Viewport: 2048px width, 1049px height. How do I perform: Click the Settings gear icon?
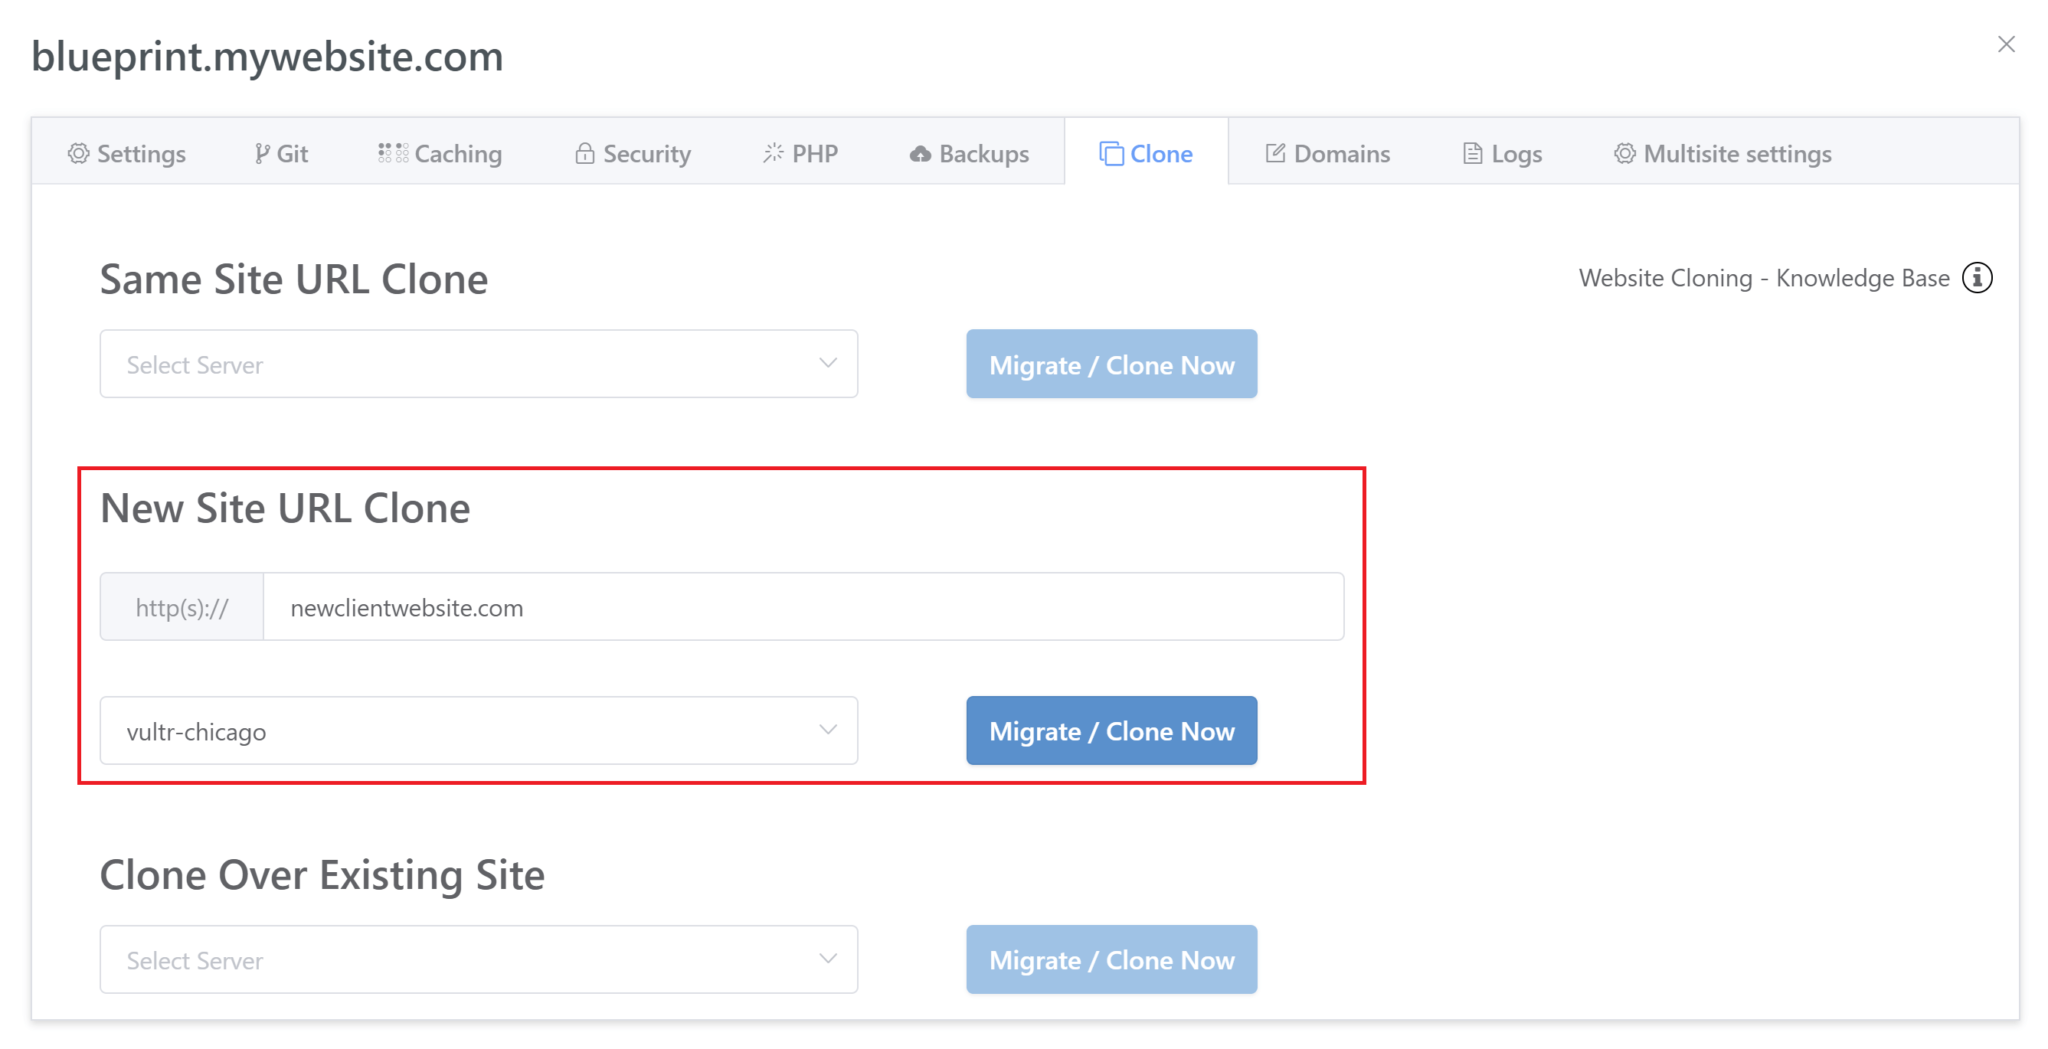coord(78,153)
